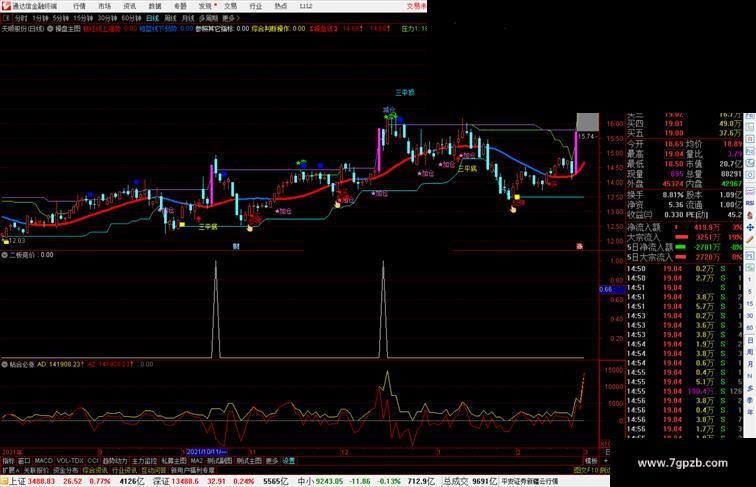Open 设置 in bottom indicator bar
The width and height of the screenshot is (756, 487).
click(x=289, y=461)
